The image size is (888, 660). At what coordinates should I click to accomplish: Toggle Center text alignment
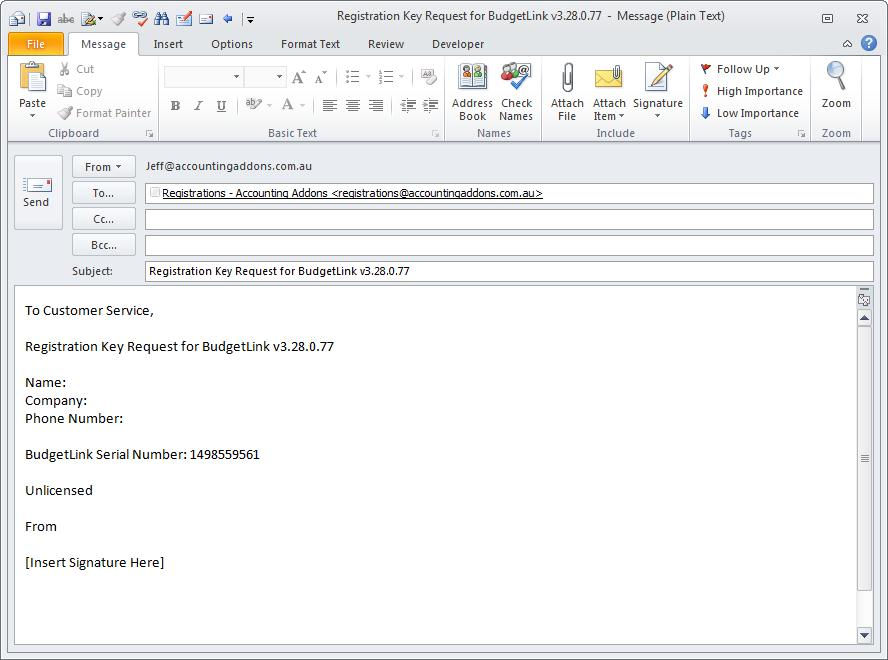[x=353, y=105]
